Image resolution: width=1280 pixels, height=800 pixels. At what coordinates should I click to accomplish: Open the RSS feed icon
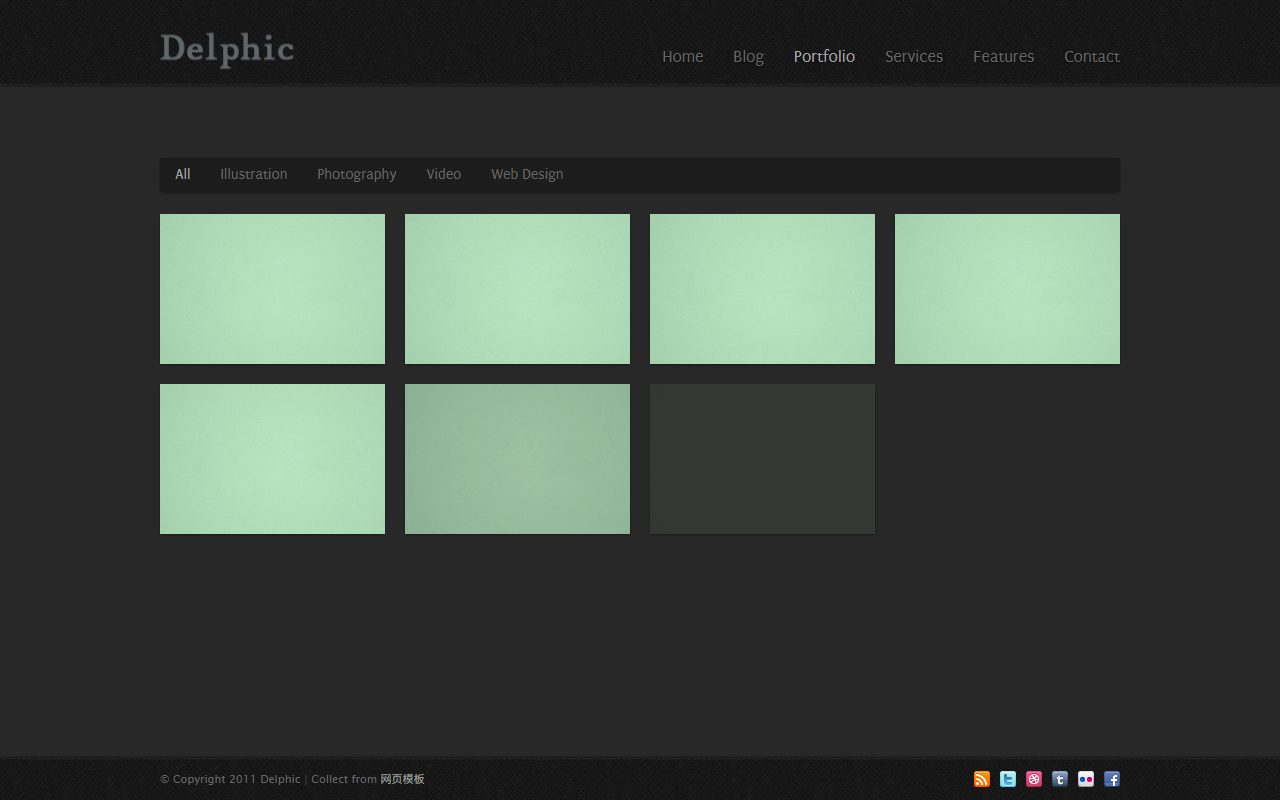tap(982, 779)
